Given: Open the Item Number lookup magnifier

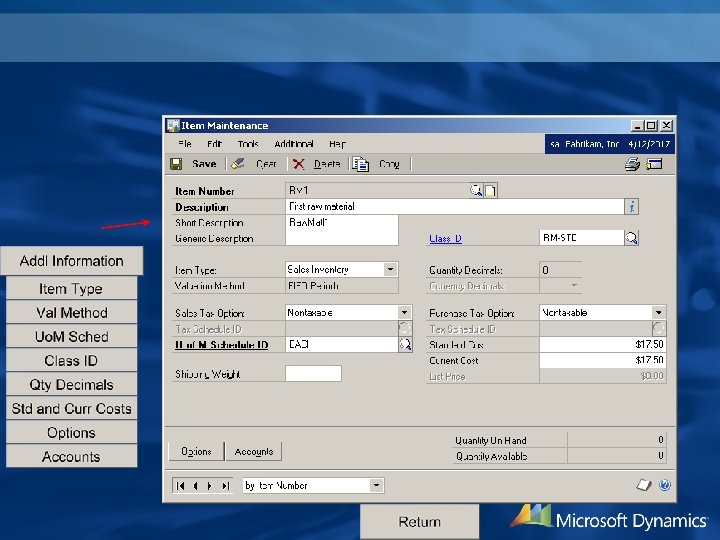Looking at the screenshot, I should point(476,190).
